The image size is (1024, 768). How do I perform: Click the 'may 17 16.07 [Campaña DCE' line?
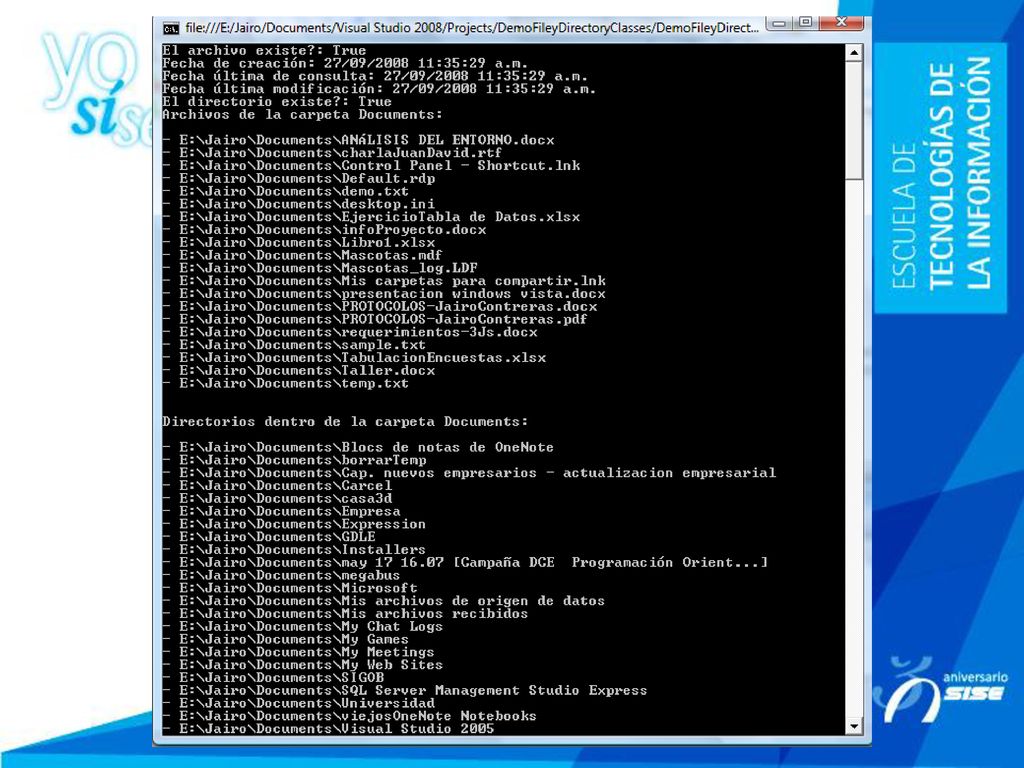point(466,562)
